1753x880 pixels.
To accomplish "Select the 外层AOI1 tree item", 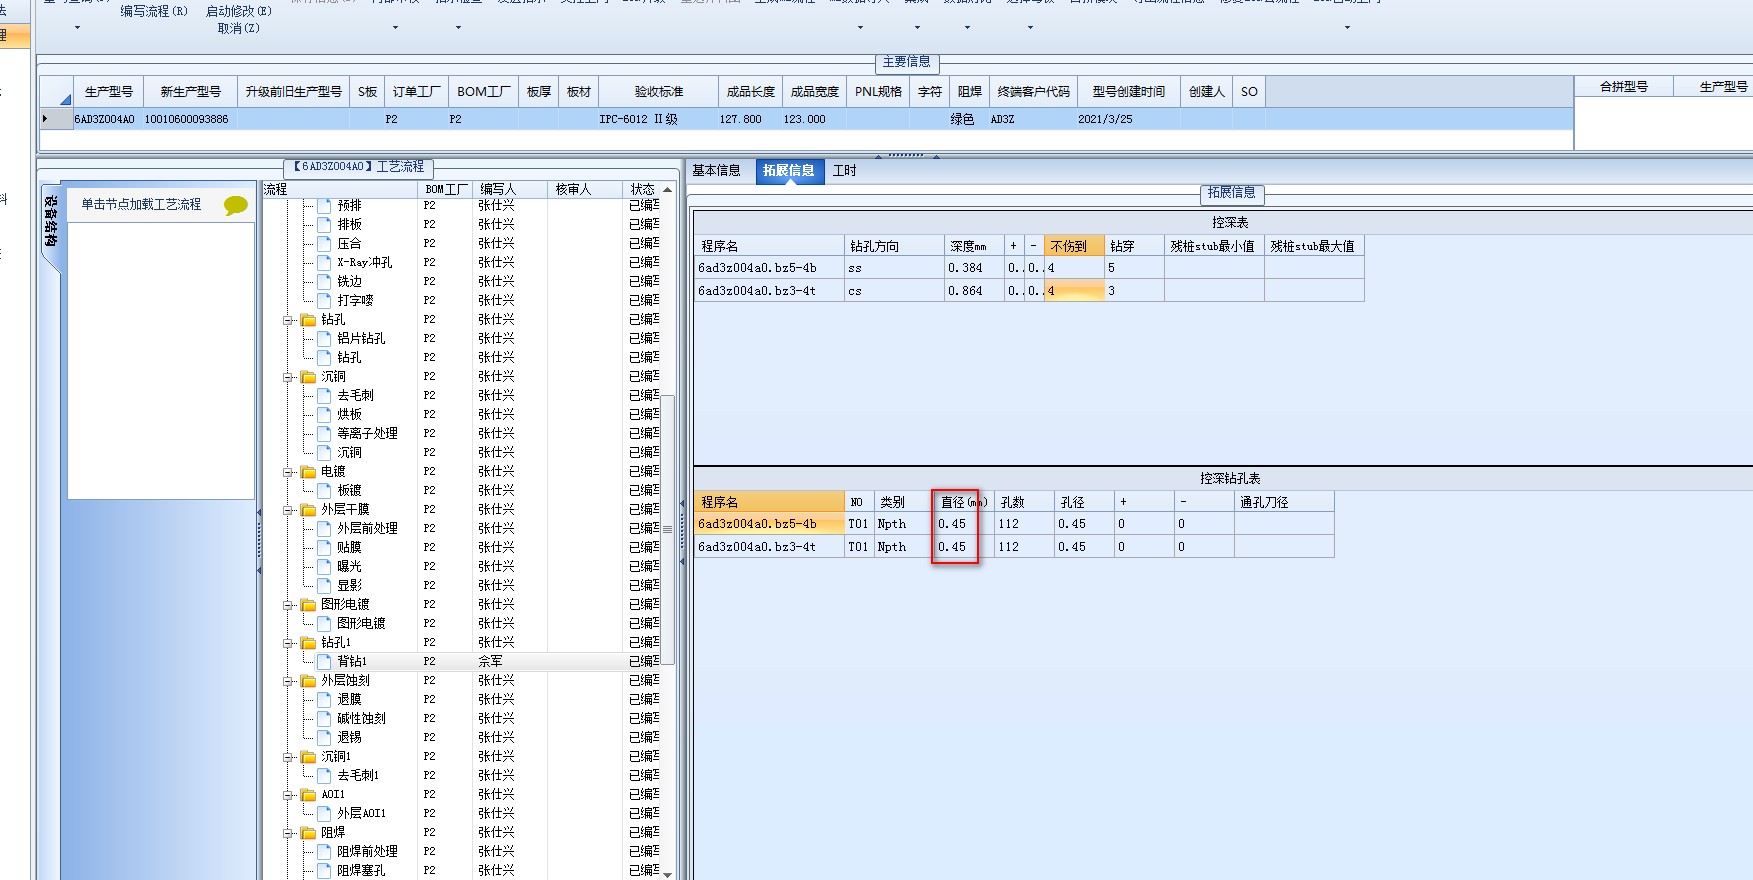I will (x=361, y=813).
